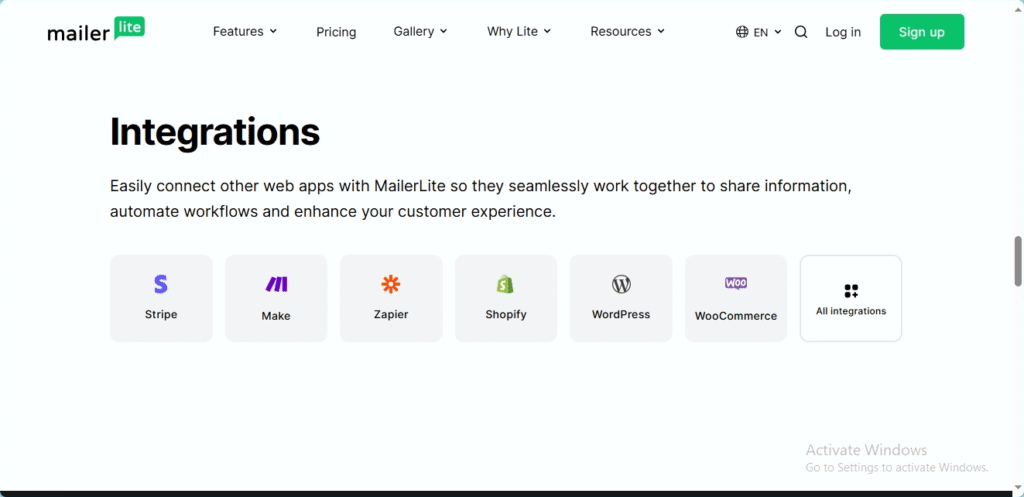Viewport: 1024px width, 497px height.
Task: Select the Make integration logo
Action: [x=276, y=284]
